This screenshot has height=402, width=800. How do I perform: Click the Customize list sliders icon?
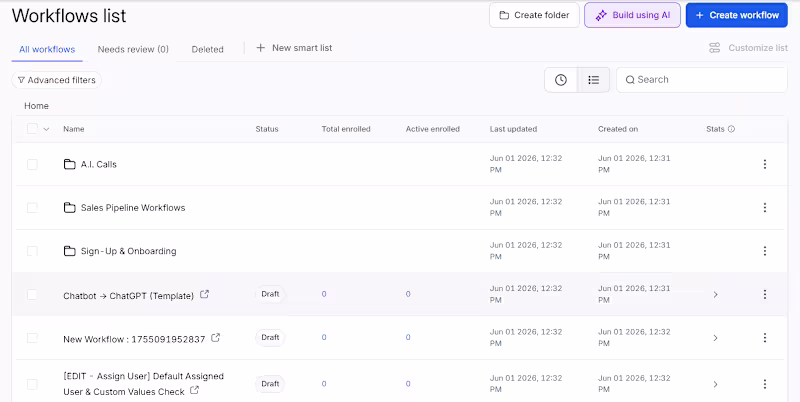tap(715, 48)
